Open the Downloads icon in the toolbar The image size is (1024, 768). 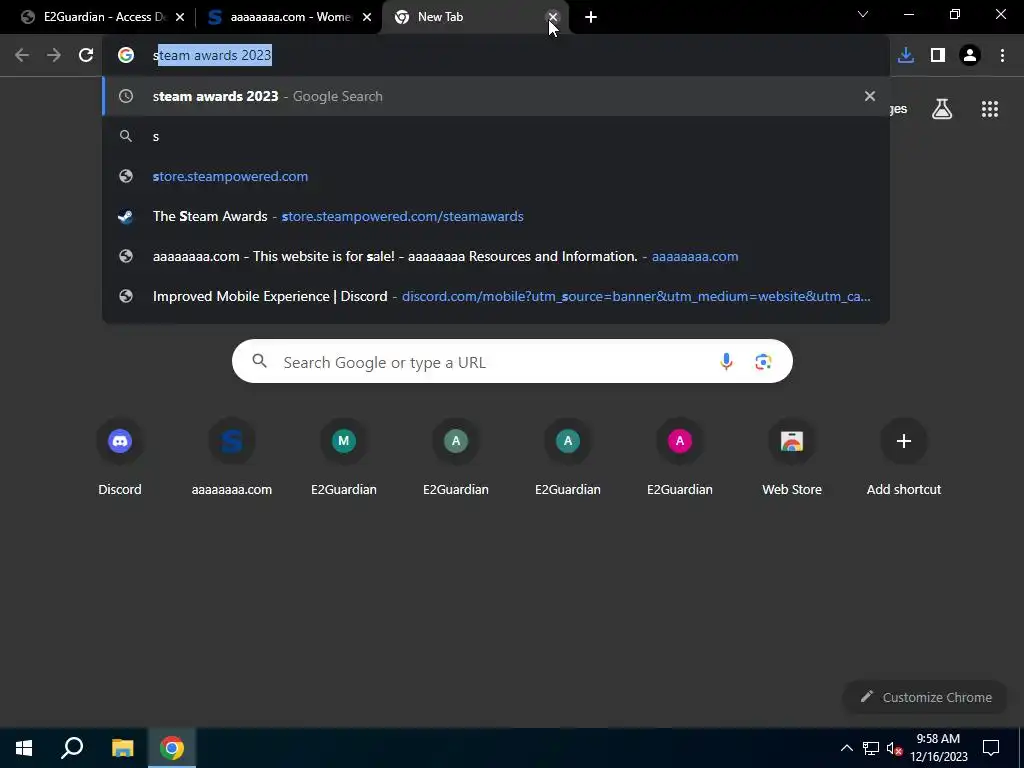click(x=906, y=56)
